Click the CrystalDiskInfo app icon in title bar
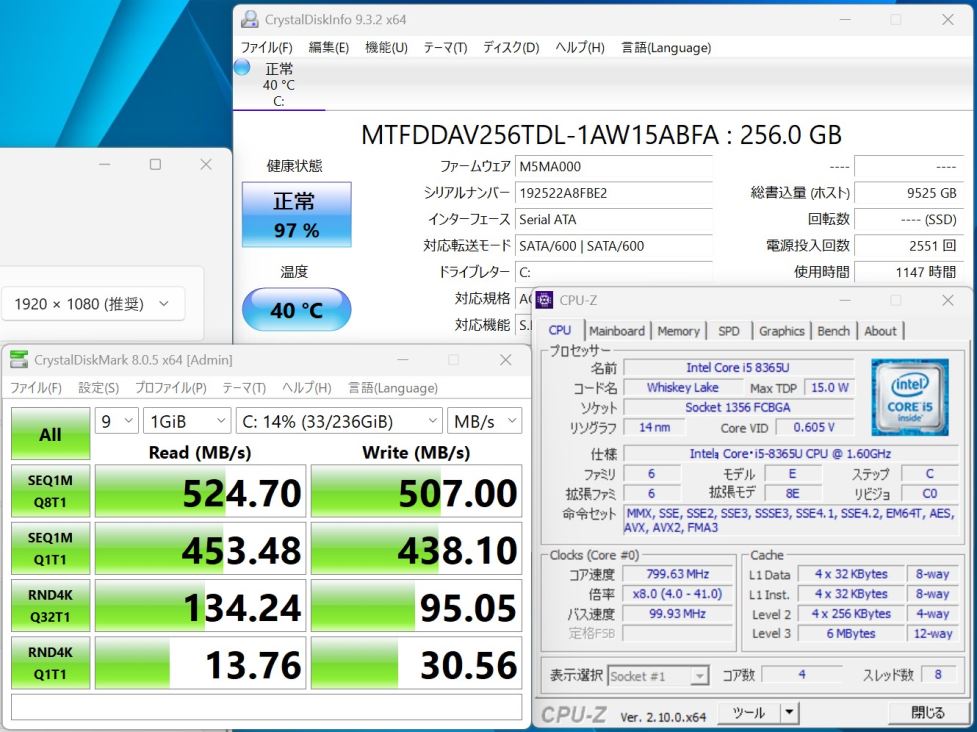This screenshot has width=977, height=732. 250,19
